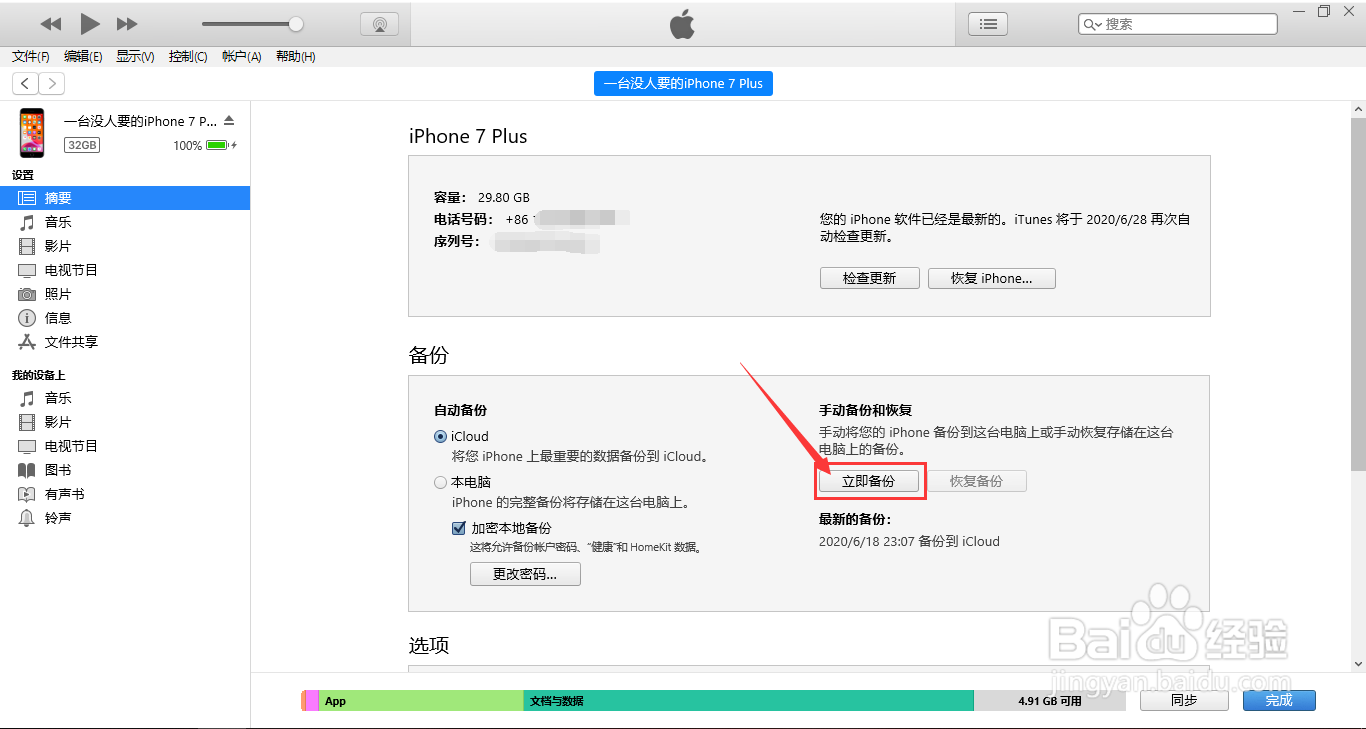This screenshot has width=1366, height=729.
Task: Click the 恢复备份 button
Action: coord(976,481)
